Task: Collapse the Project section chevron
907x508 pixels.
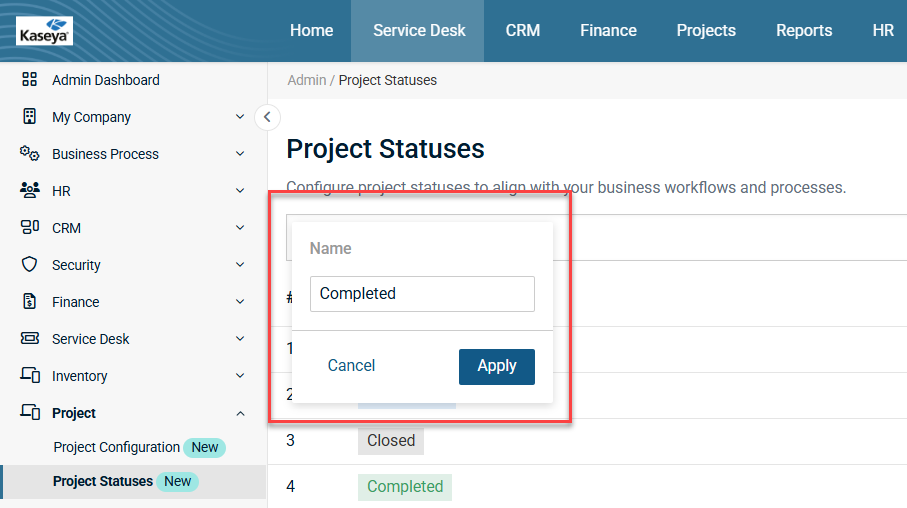Action: click(x=240, y=413)
